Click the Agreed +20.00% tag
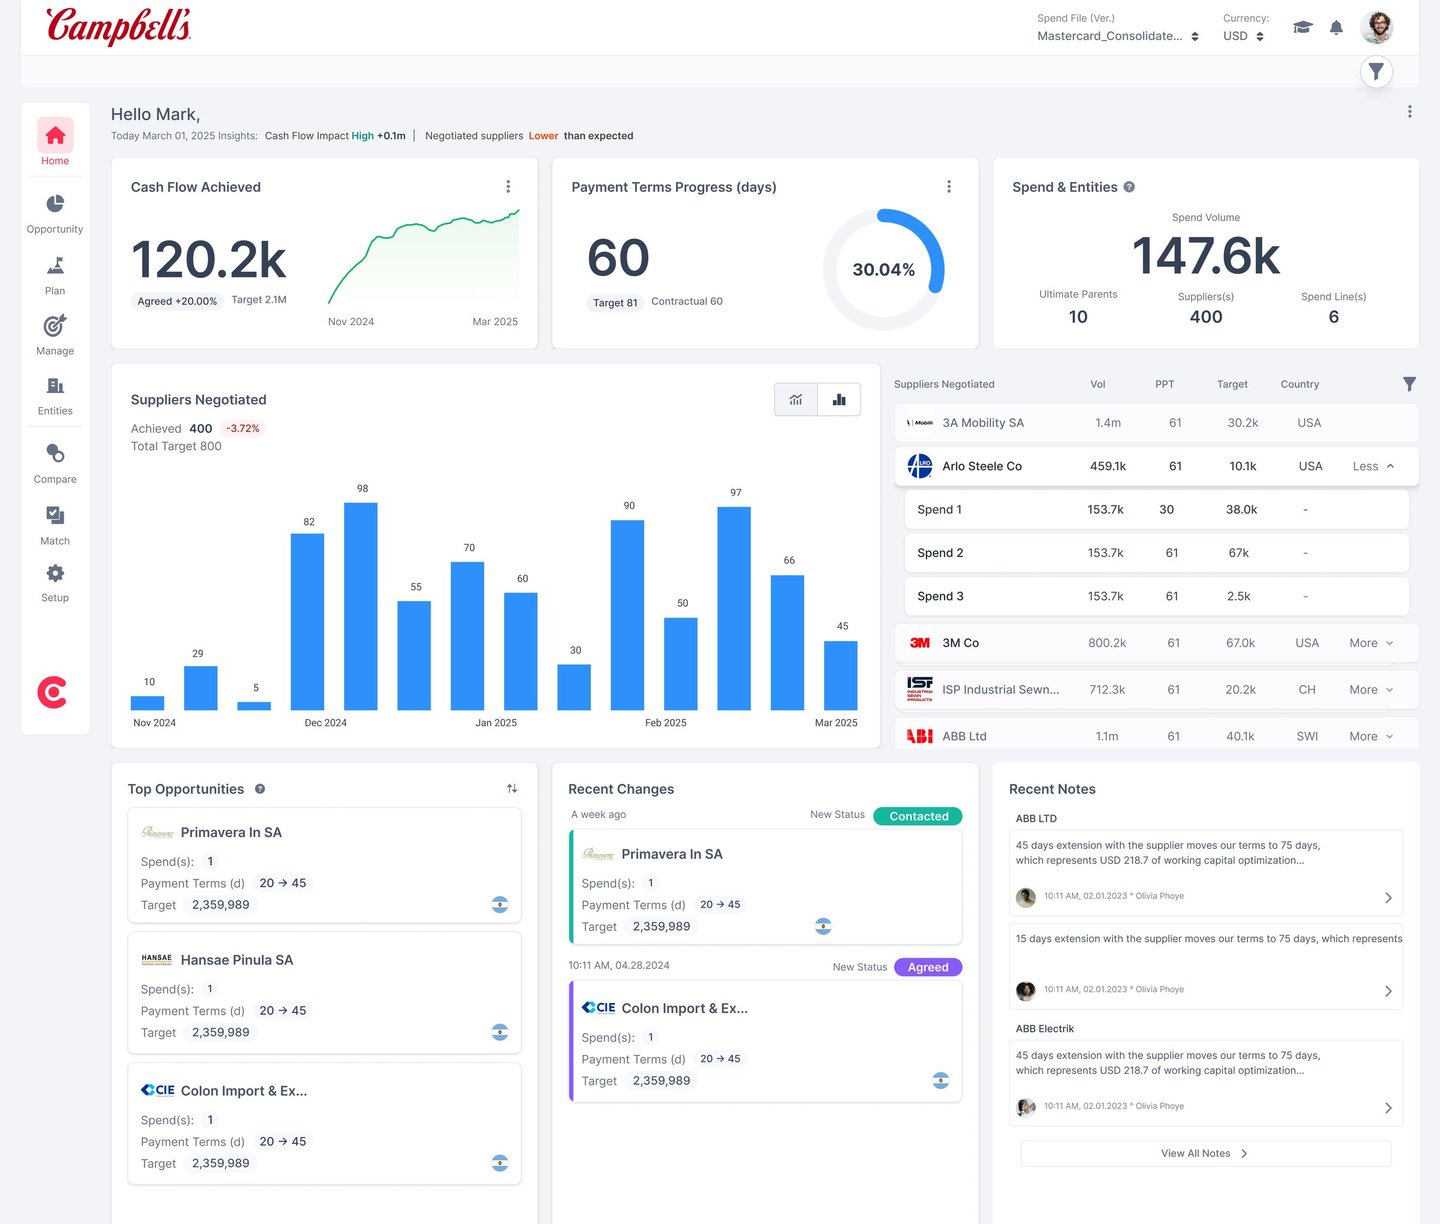 point(177,301)
